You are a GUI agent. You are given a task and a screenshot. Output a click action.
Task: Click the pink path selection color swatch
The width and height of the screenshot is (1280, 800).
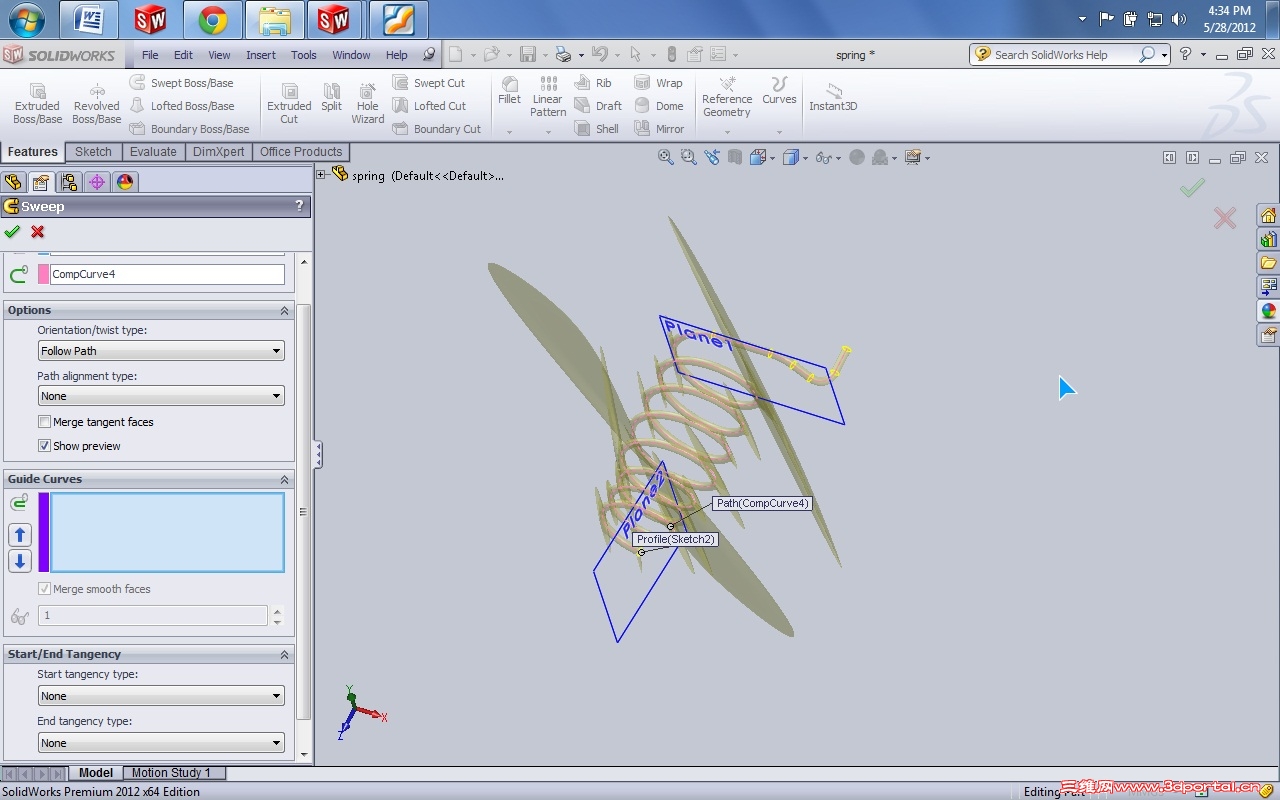click(x=43, y=274)
